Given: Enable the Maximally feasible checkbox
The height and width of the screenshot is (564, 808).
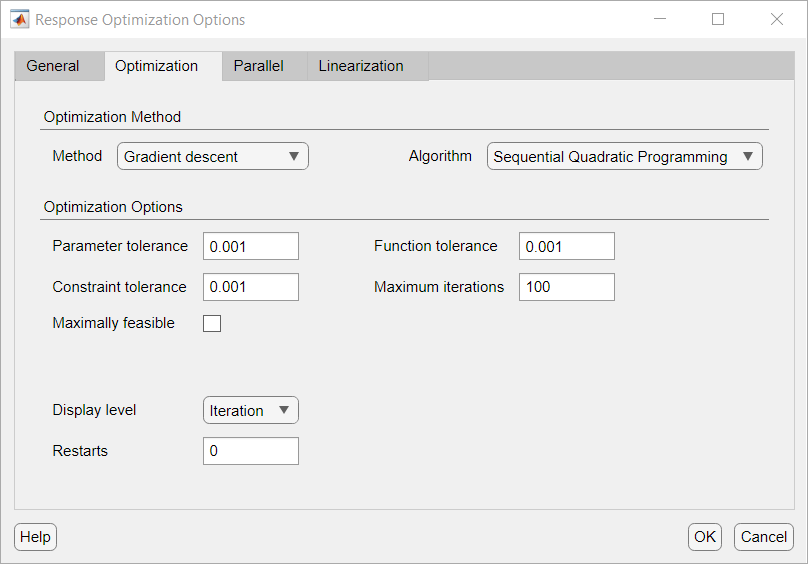Looking at the screenshot, I should [212, 323].
